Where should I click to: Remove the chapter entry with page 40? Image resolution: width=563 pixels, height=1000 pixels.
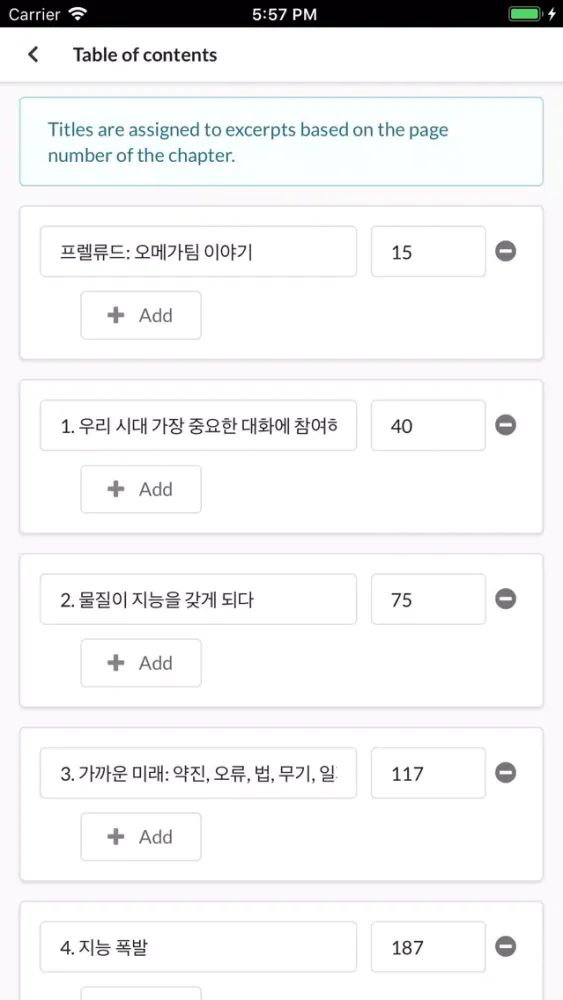point(506,425)
